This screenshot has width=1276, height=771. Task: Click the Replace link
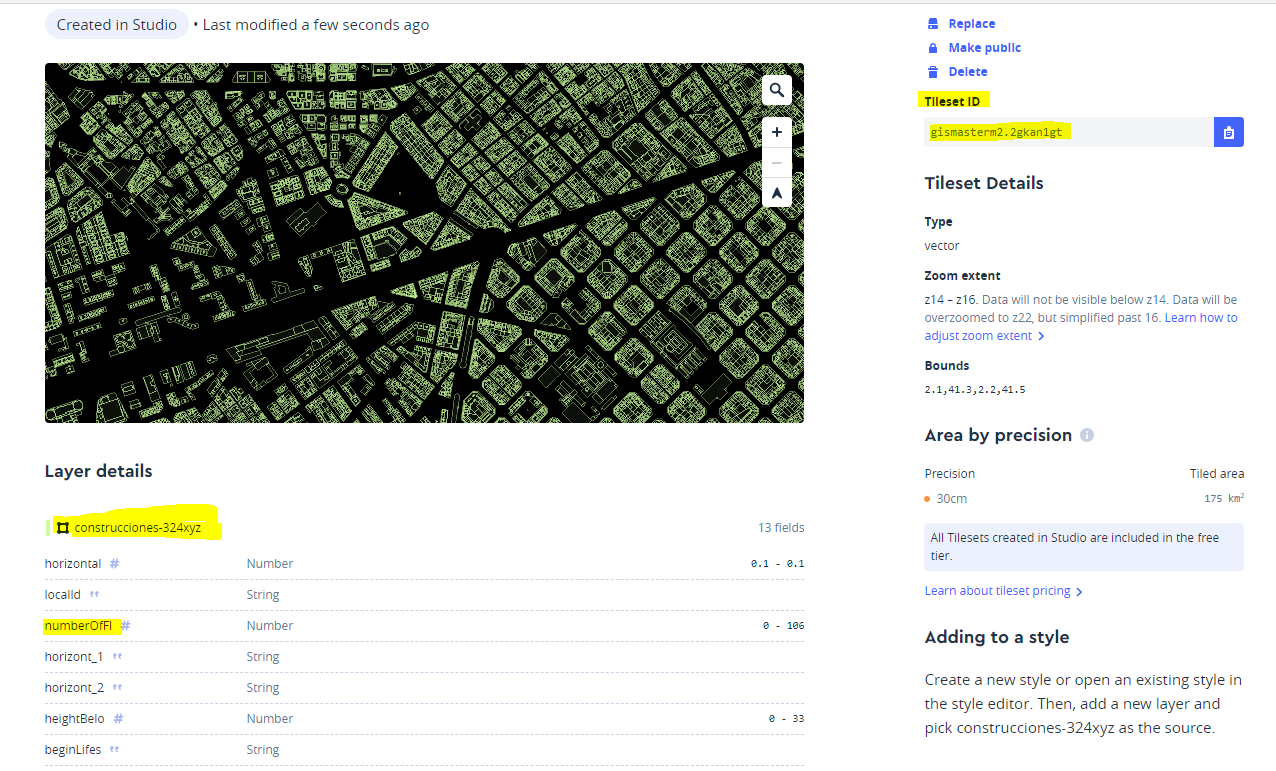971,23
